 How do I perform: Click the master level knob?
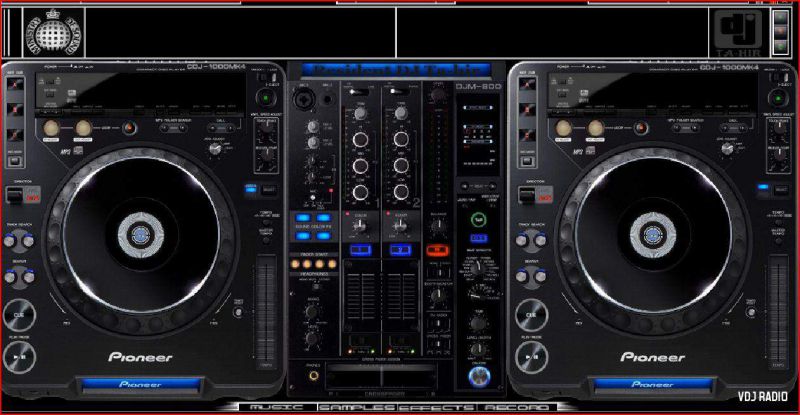click(x=437, y=95)
